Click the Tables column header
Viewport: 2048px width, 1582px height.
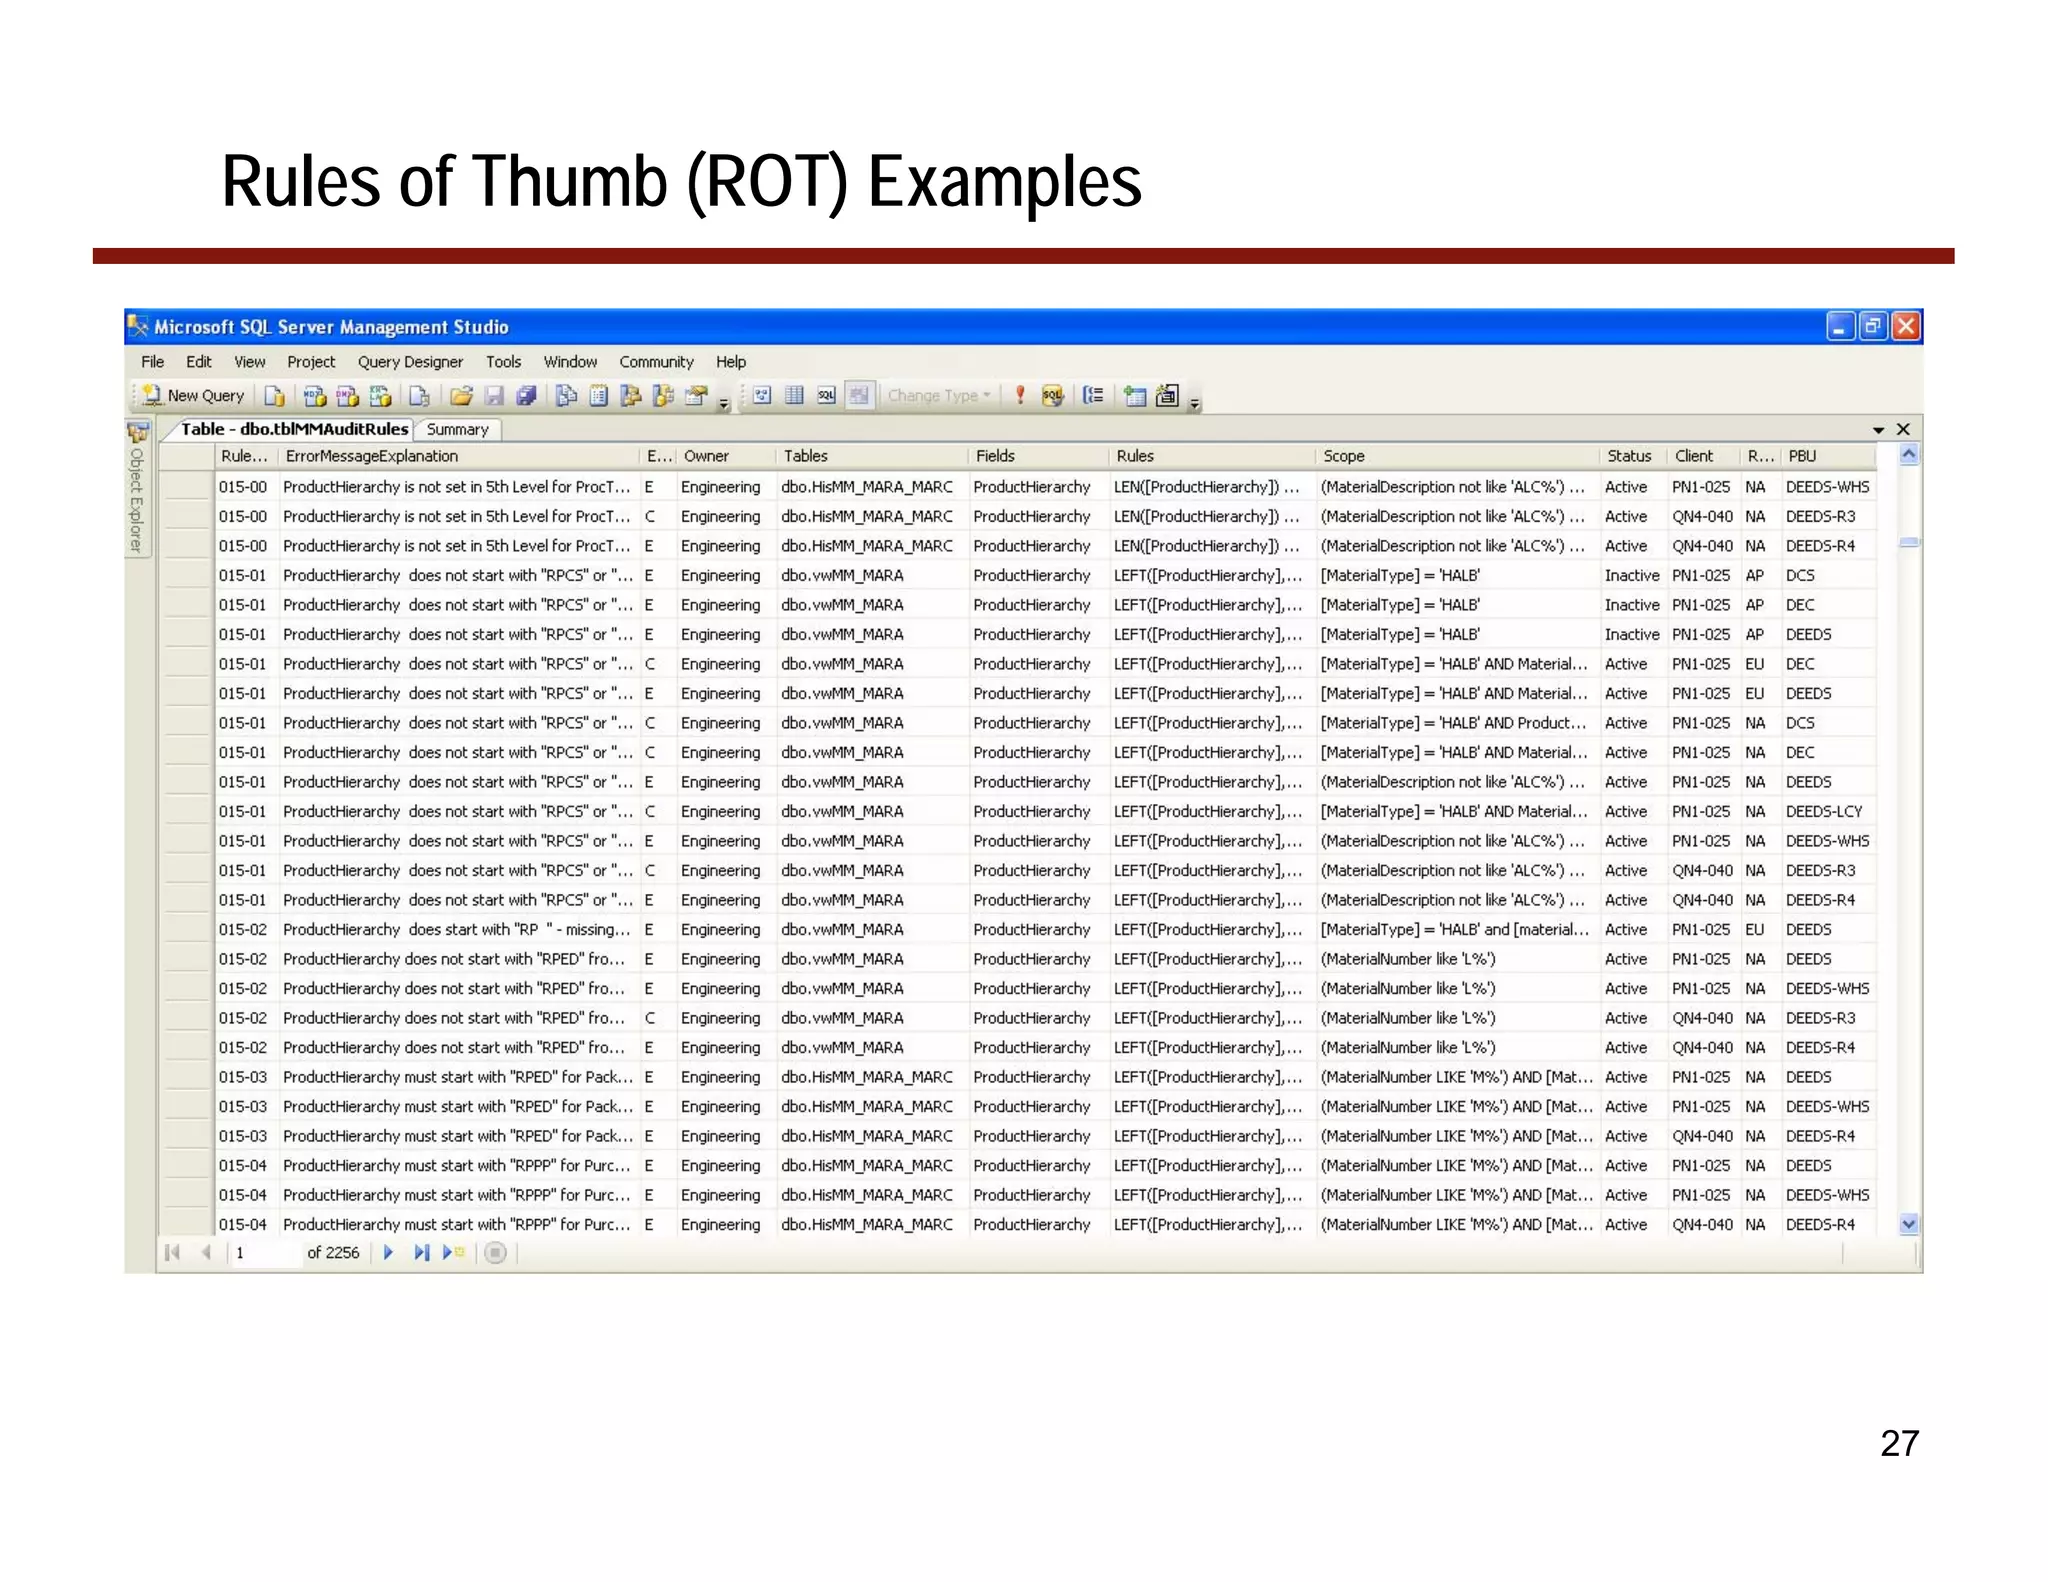(x=871, y=456)
